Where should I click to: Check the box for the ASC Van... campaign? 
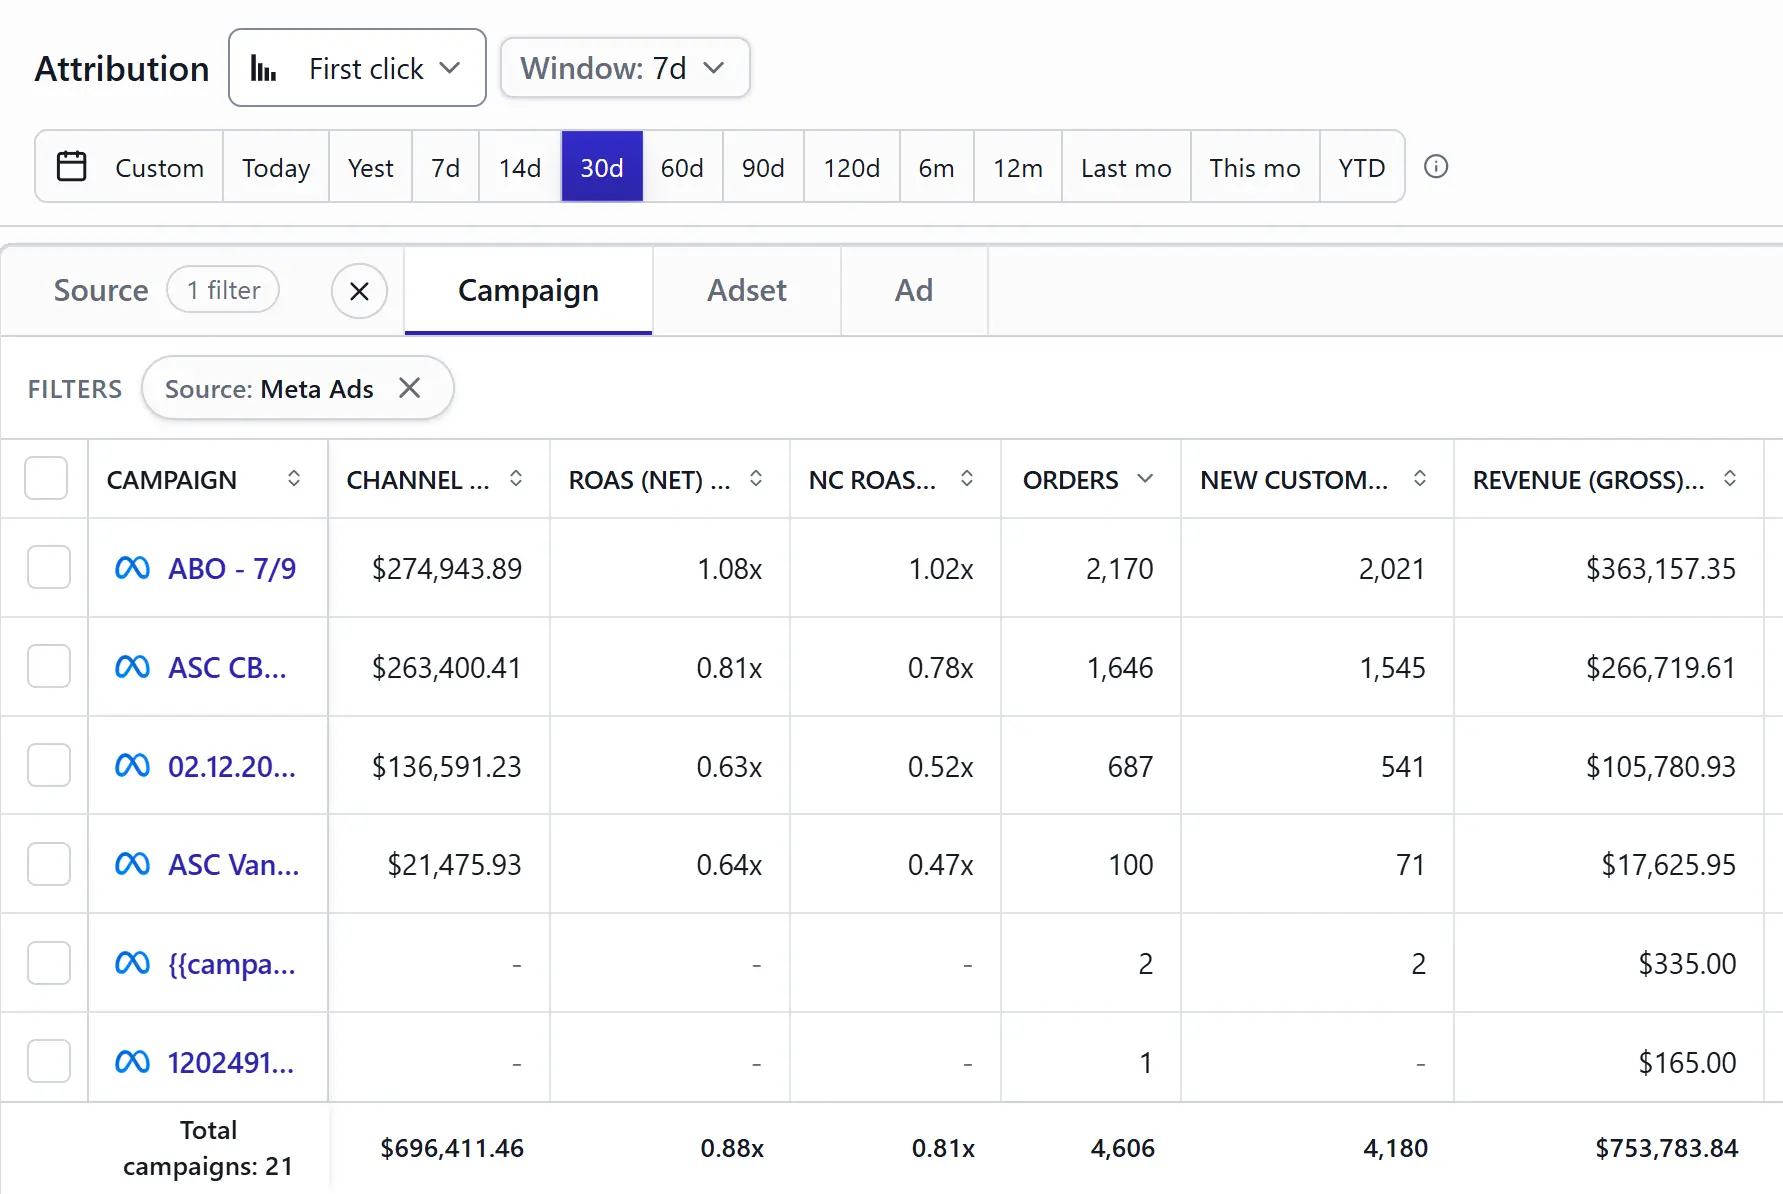pos(48,864)
